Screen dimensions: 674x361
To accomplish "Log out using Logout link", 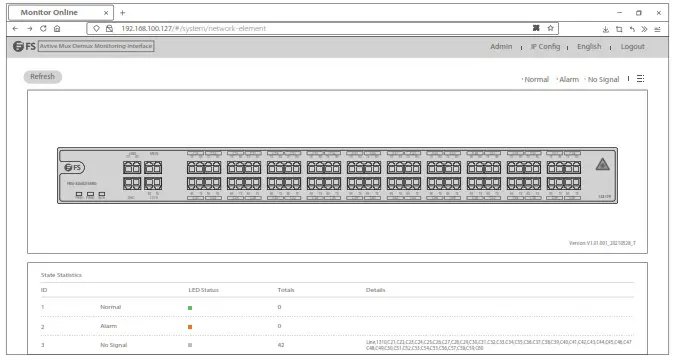I will click(x=632, y=46).
